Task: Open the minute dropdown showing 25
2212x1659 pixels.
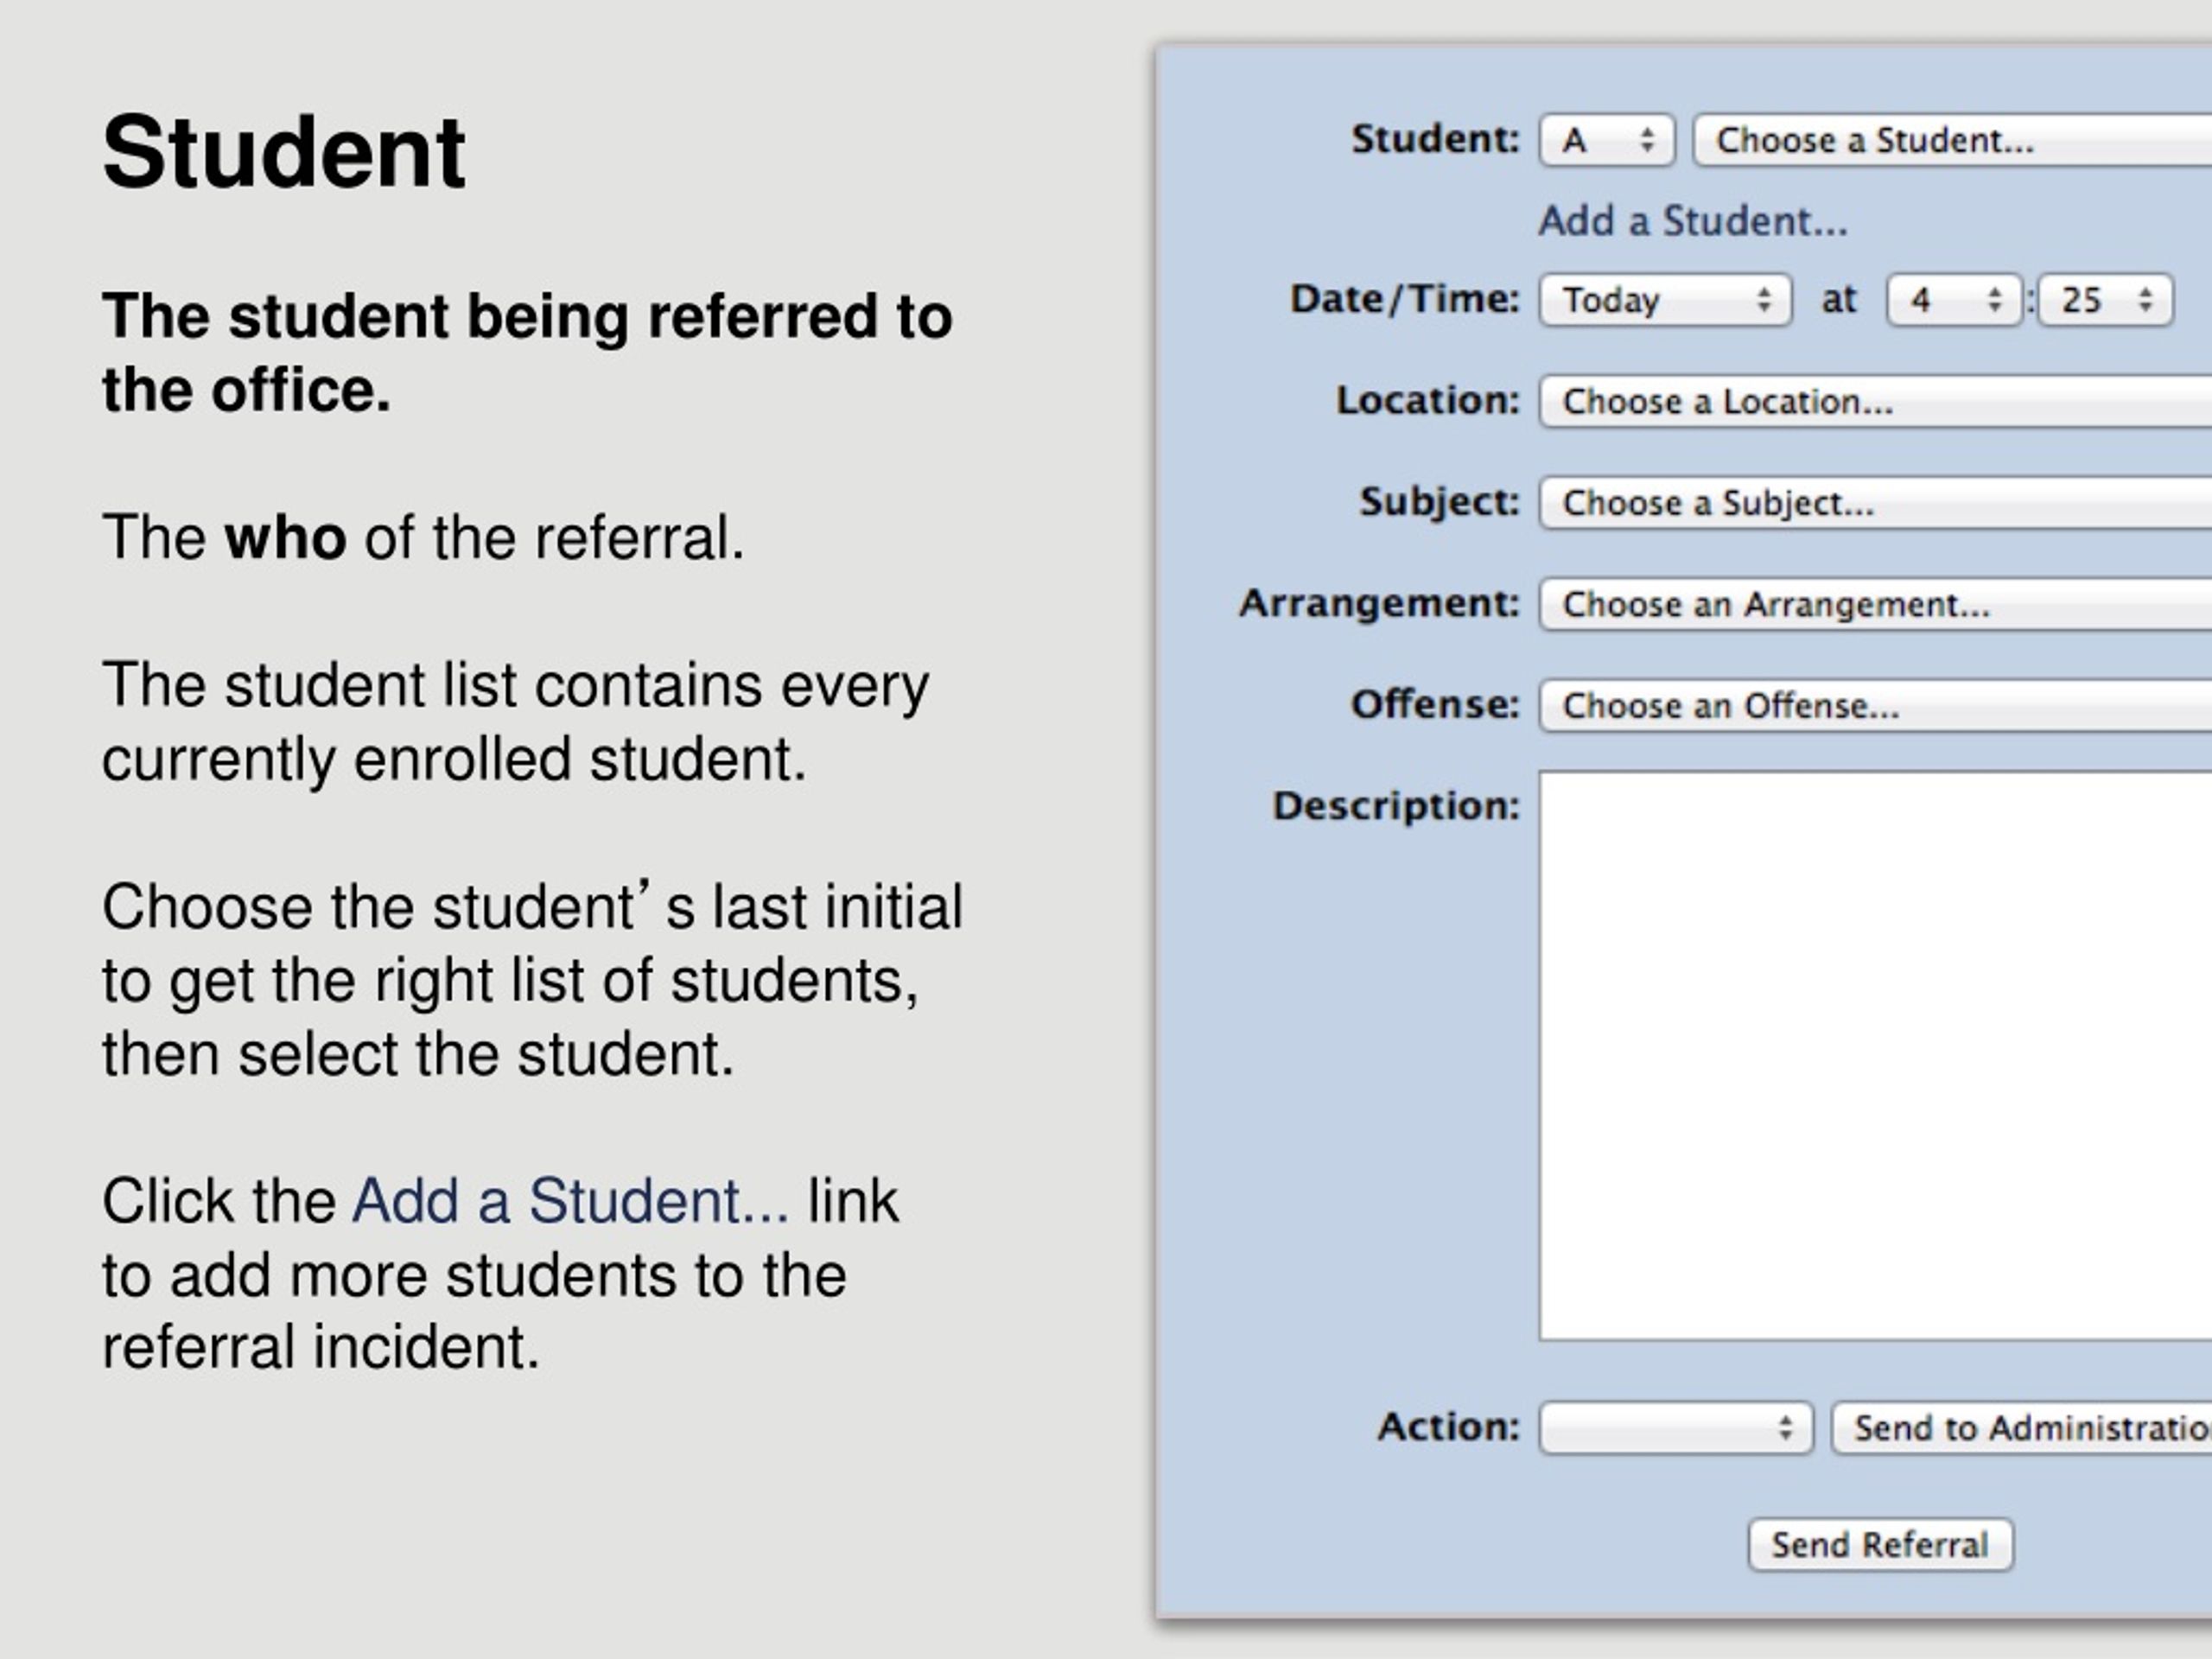Action: (2106, 300)
